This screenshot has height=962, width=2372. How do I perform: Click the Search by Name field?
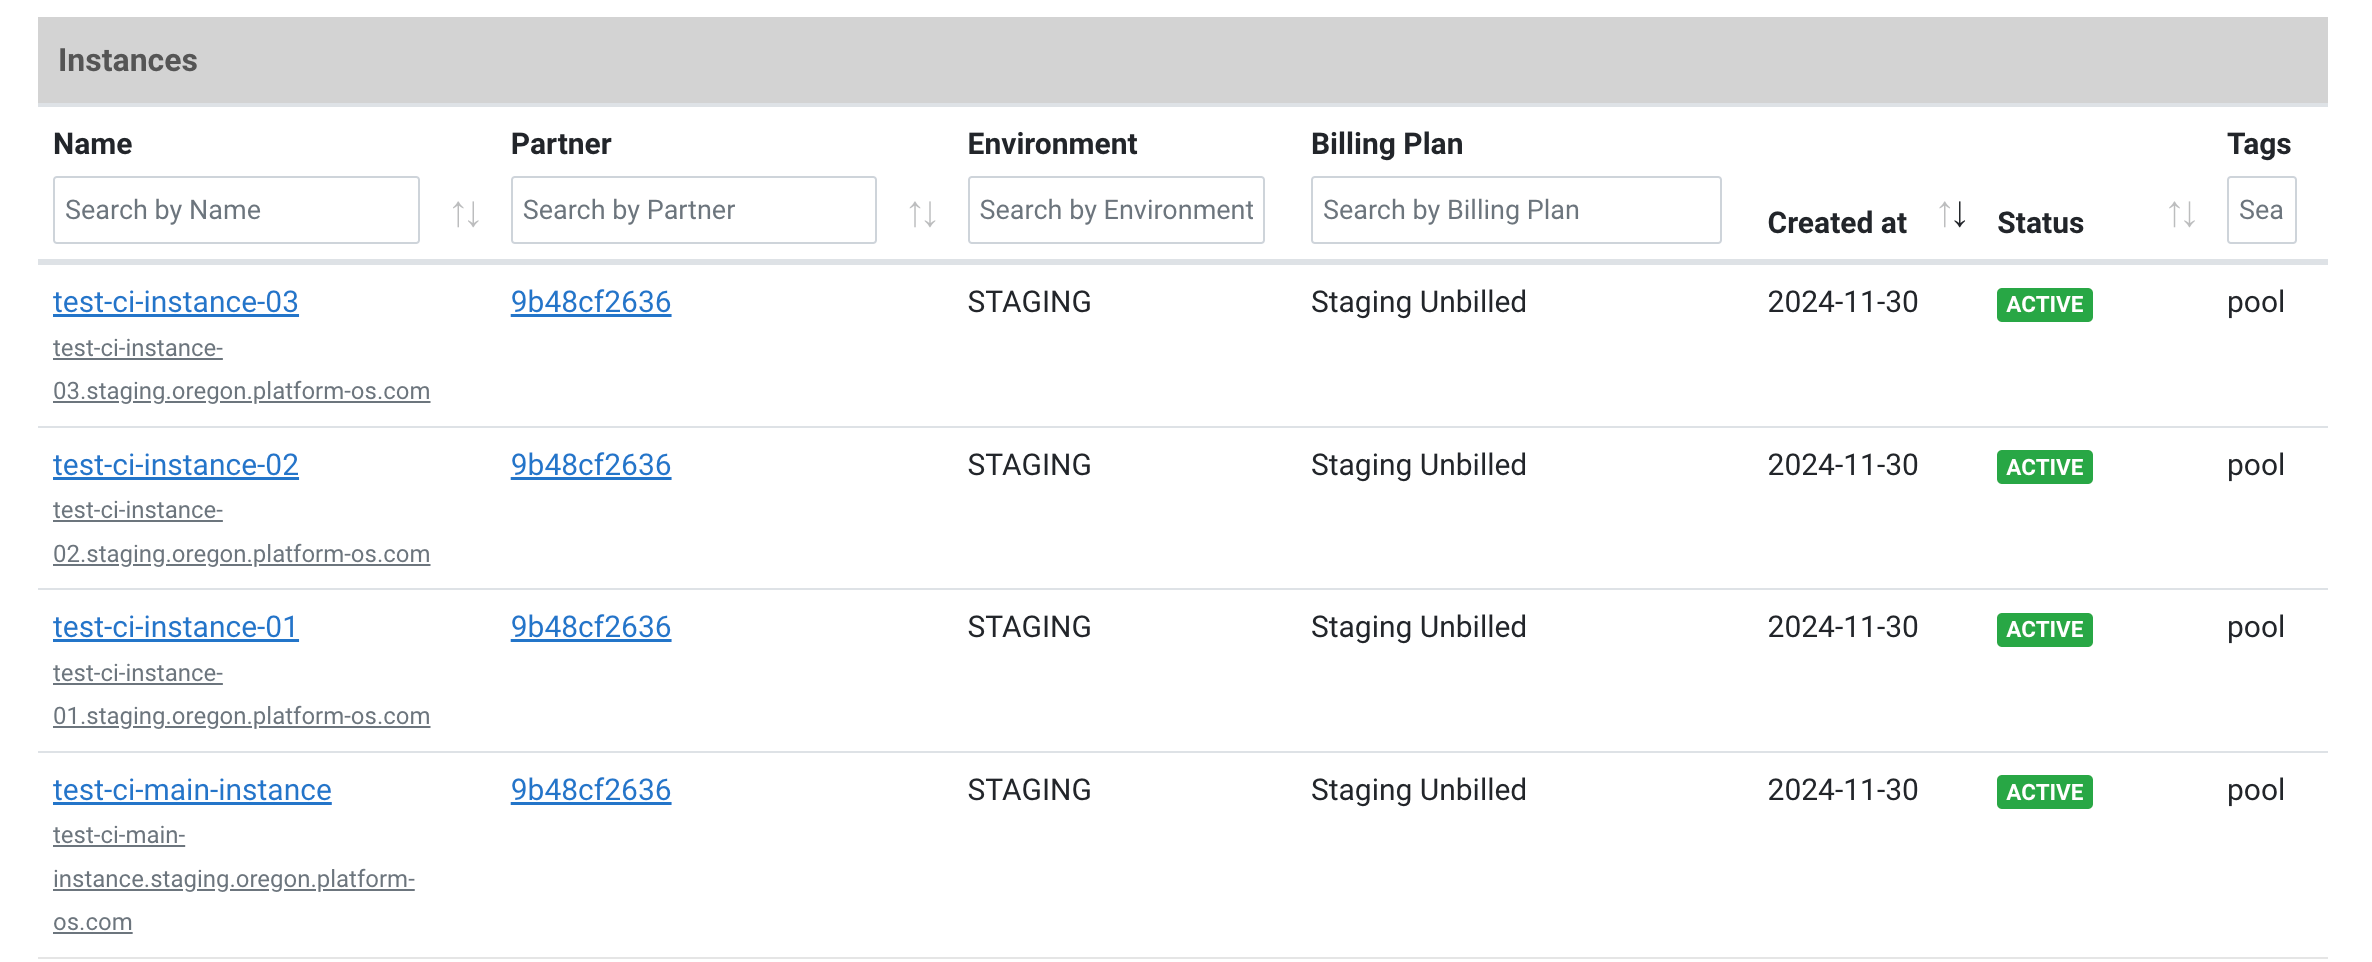click(x=236, y=210)
